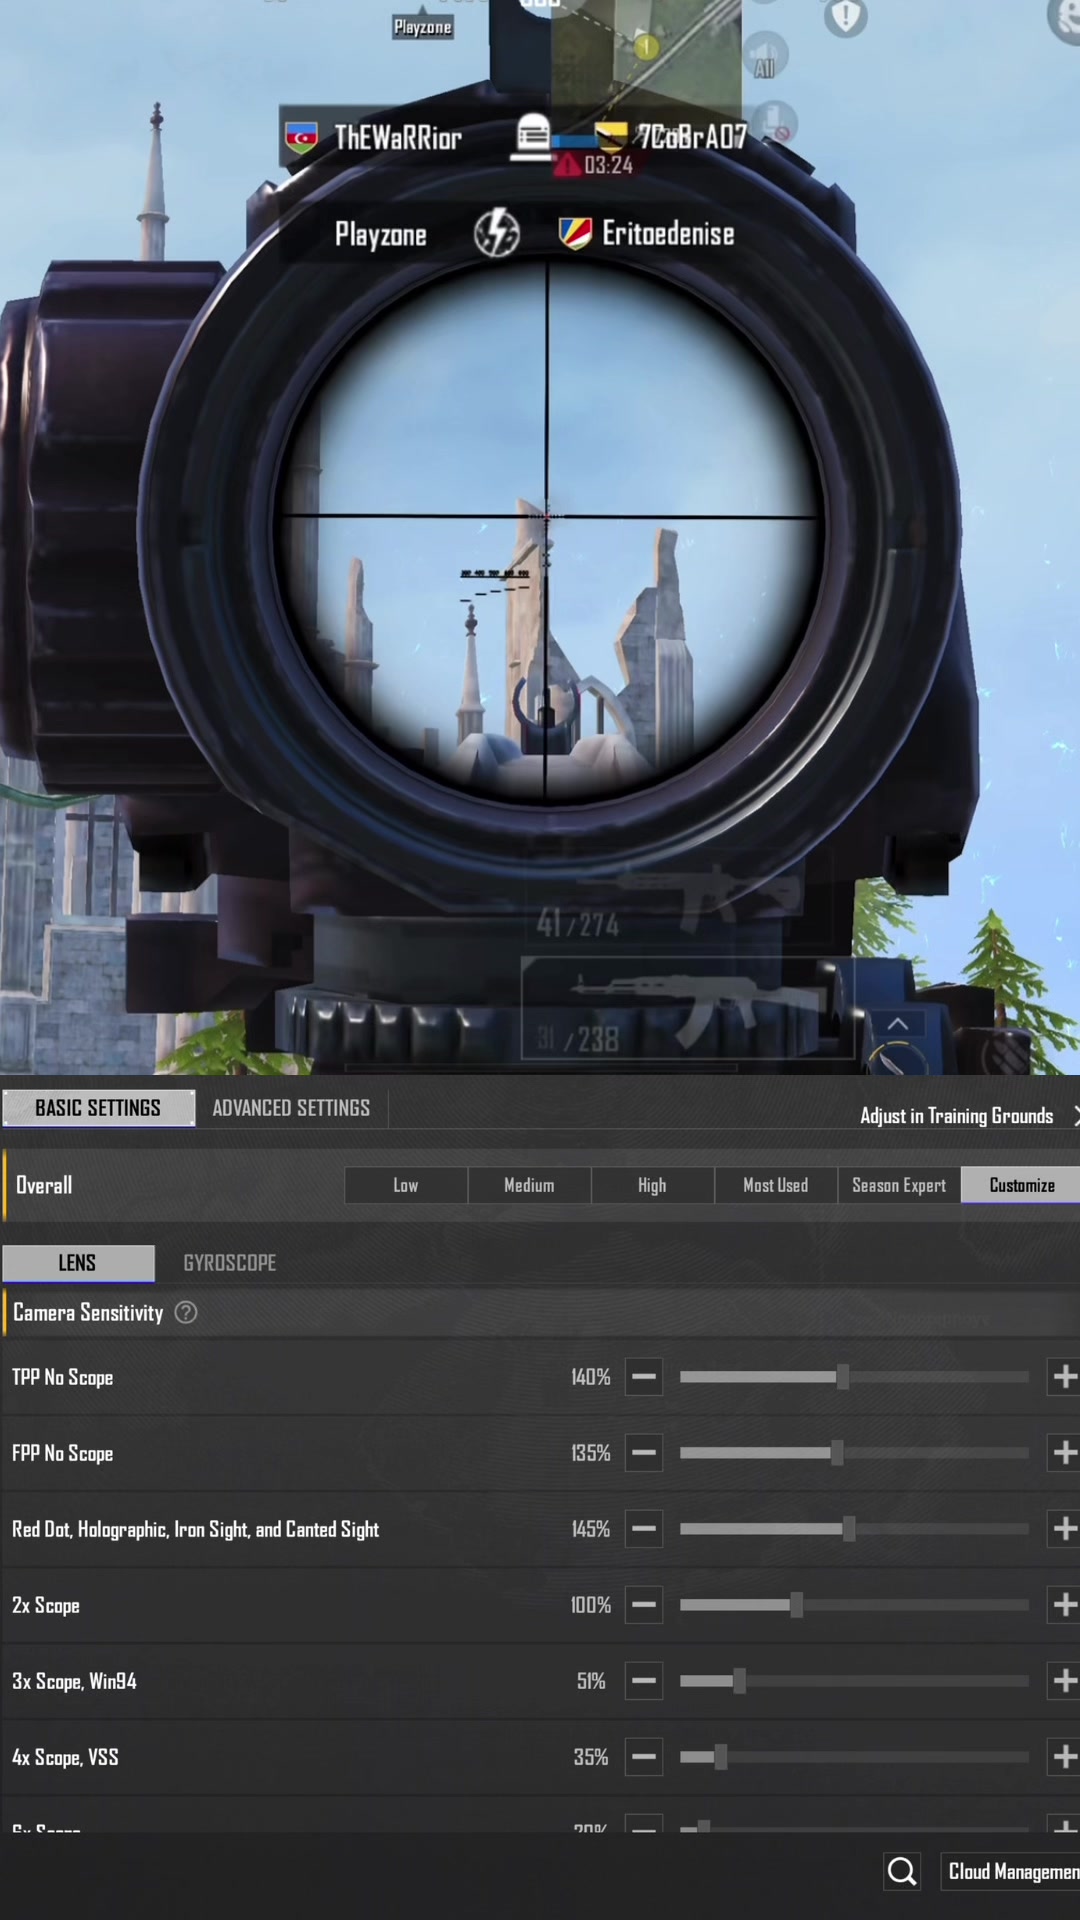The image size is (1080, 1920).
Task: Increase TPP No Scope sensitivity
Action: (x=1064, y=1377)
